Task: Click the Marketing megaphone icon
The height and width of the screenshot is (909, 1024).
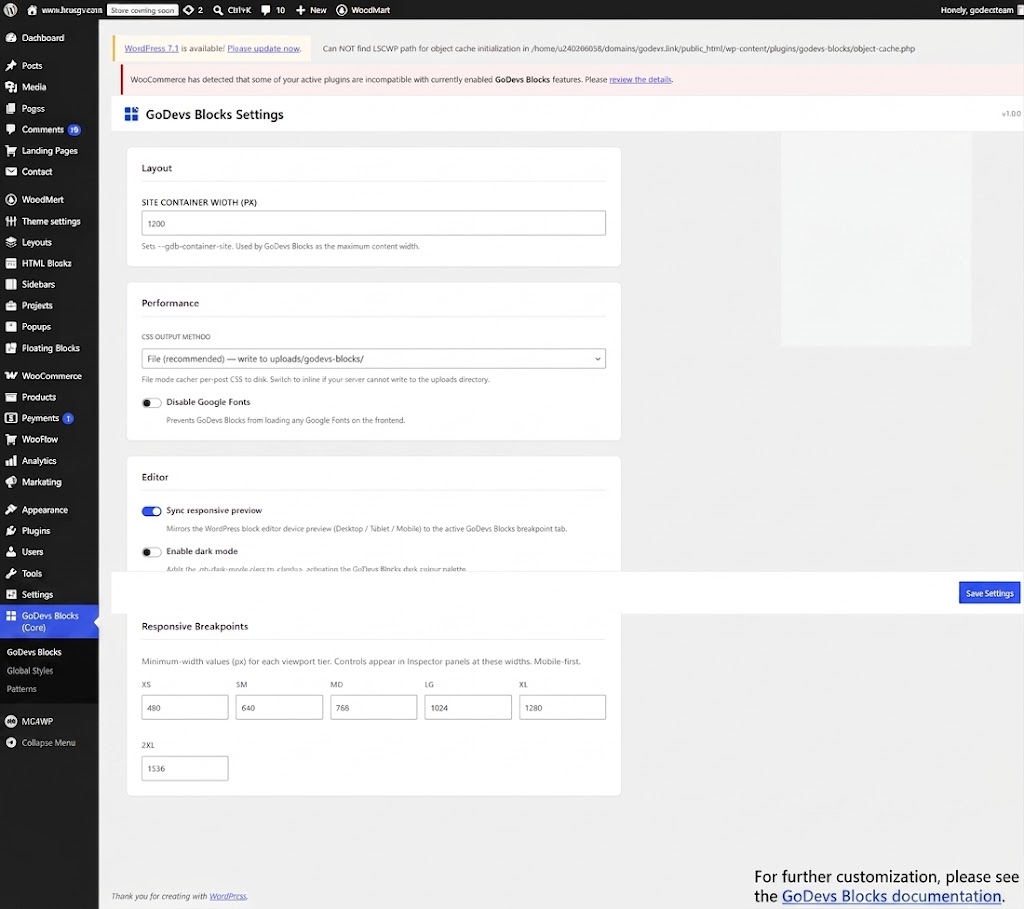Action: click(x=10, y=482)
